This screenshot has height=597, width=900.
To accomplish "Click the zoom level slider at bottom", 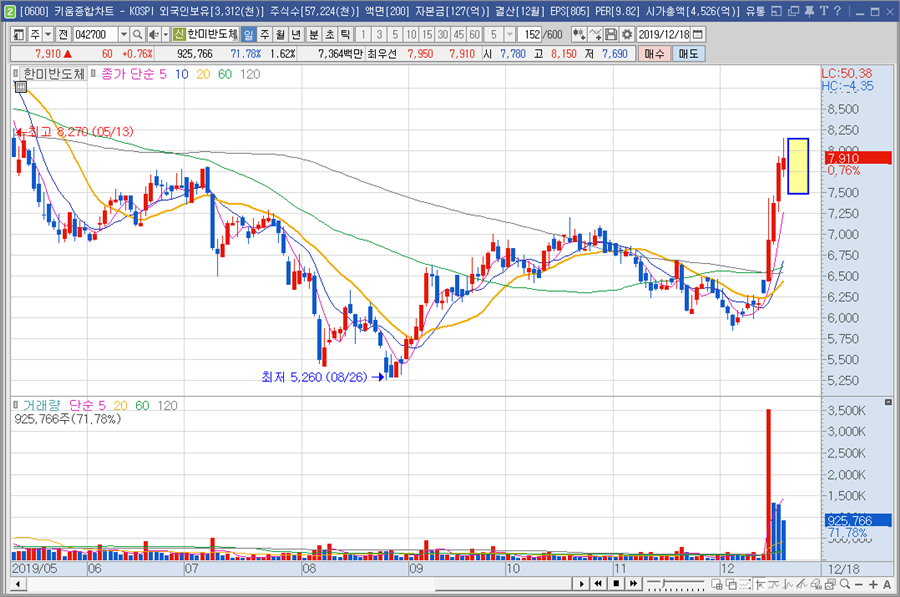I will click(676, 584).
